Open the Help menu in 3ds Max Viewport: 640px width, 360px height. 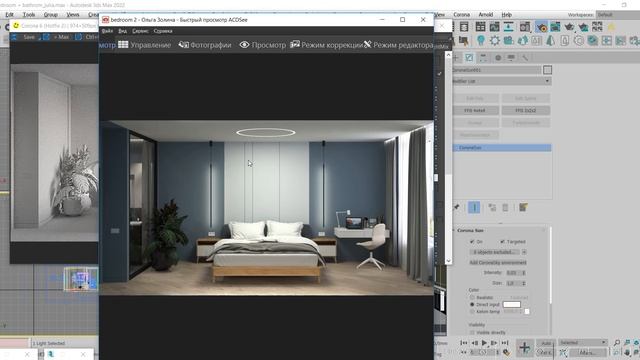pos(507,14)
